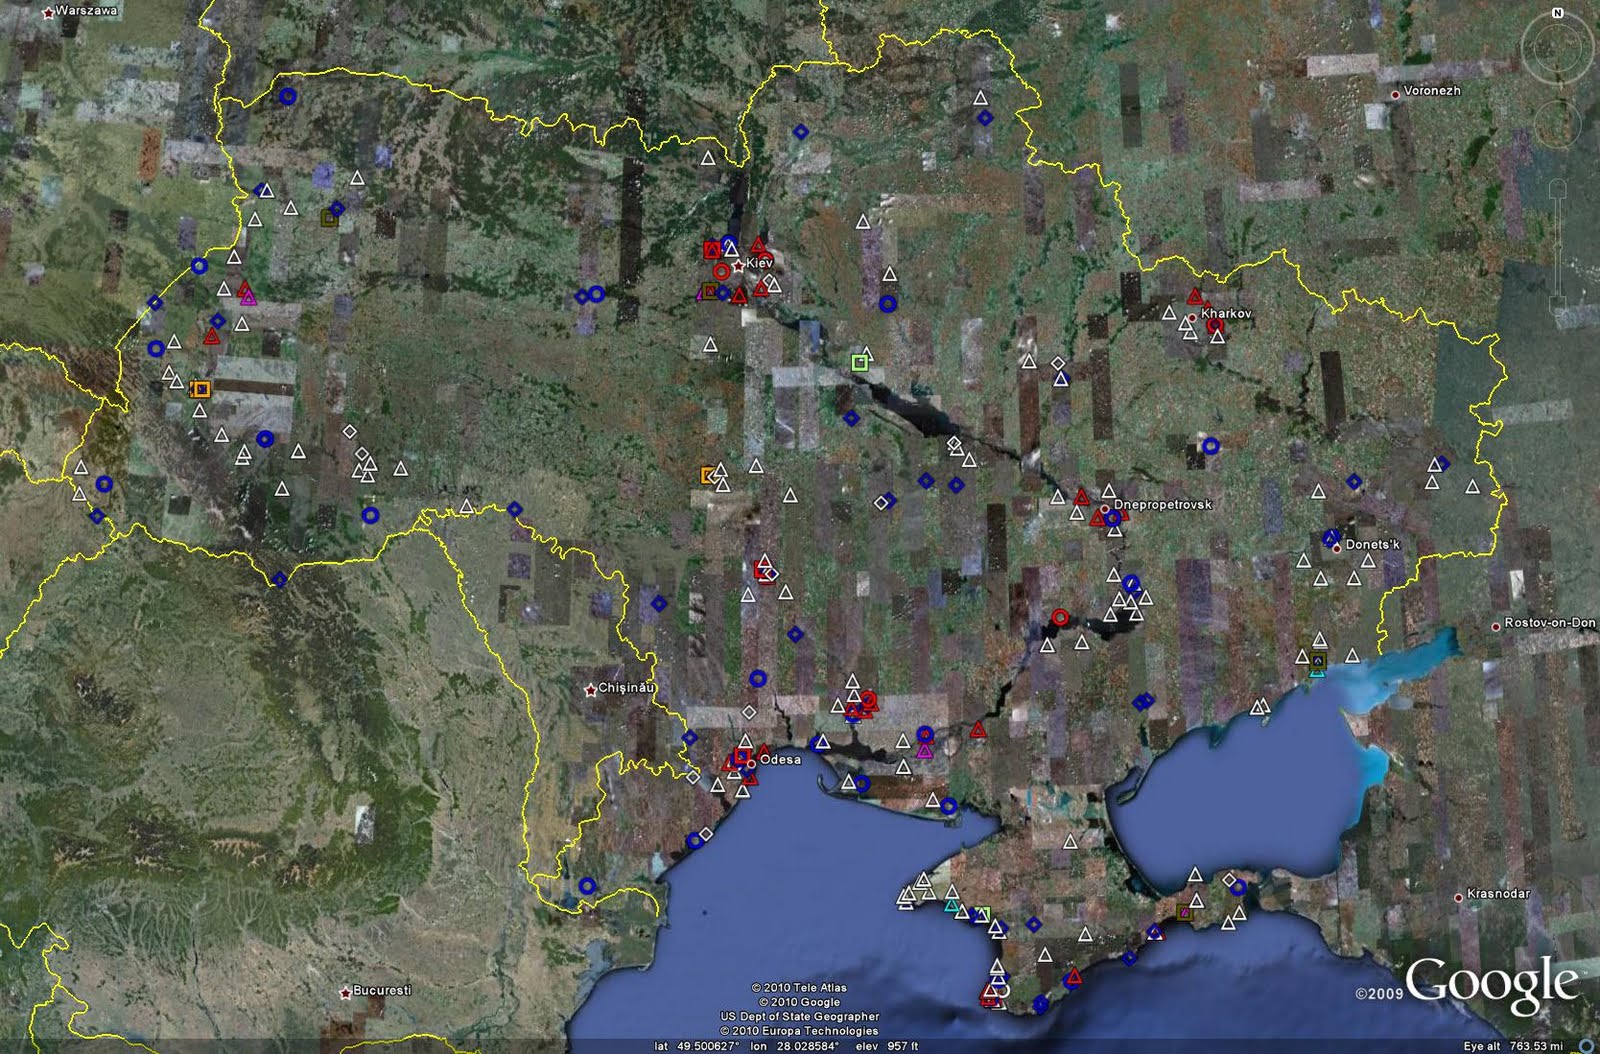The height and width of the screenshot is (1054, 1600).
Task: Click the North compass button
Action: click(1556, 14)
